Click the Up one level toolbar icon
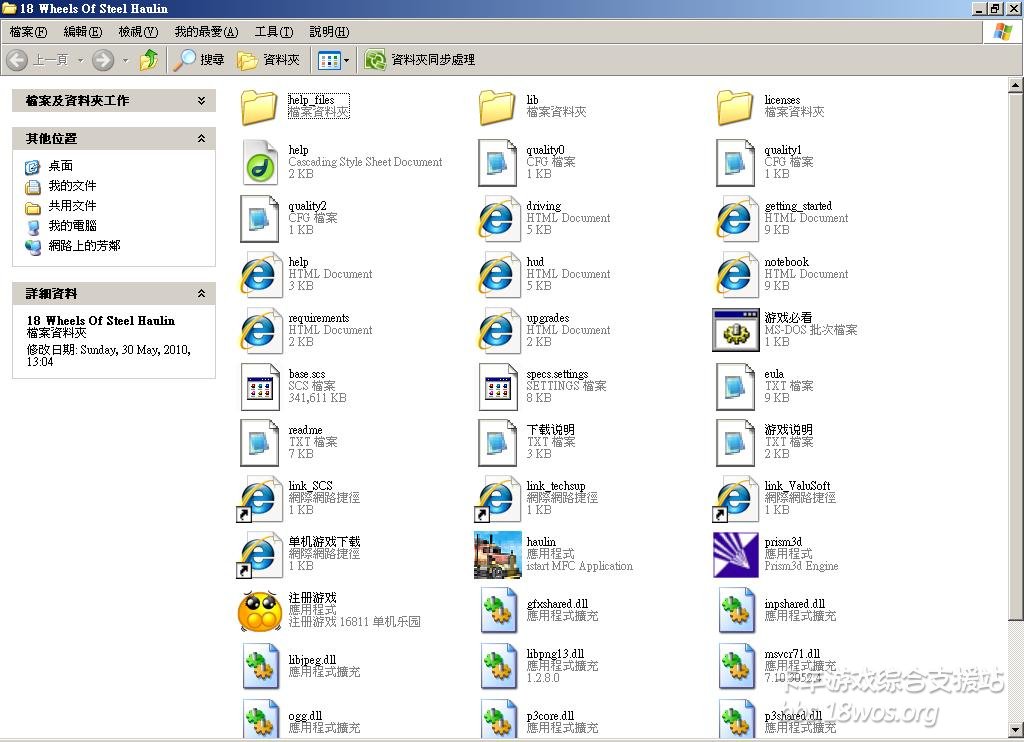 point(149,60)
